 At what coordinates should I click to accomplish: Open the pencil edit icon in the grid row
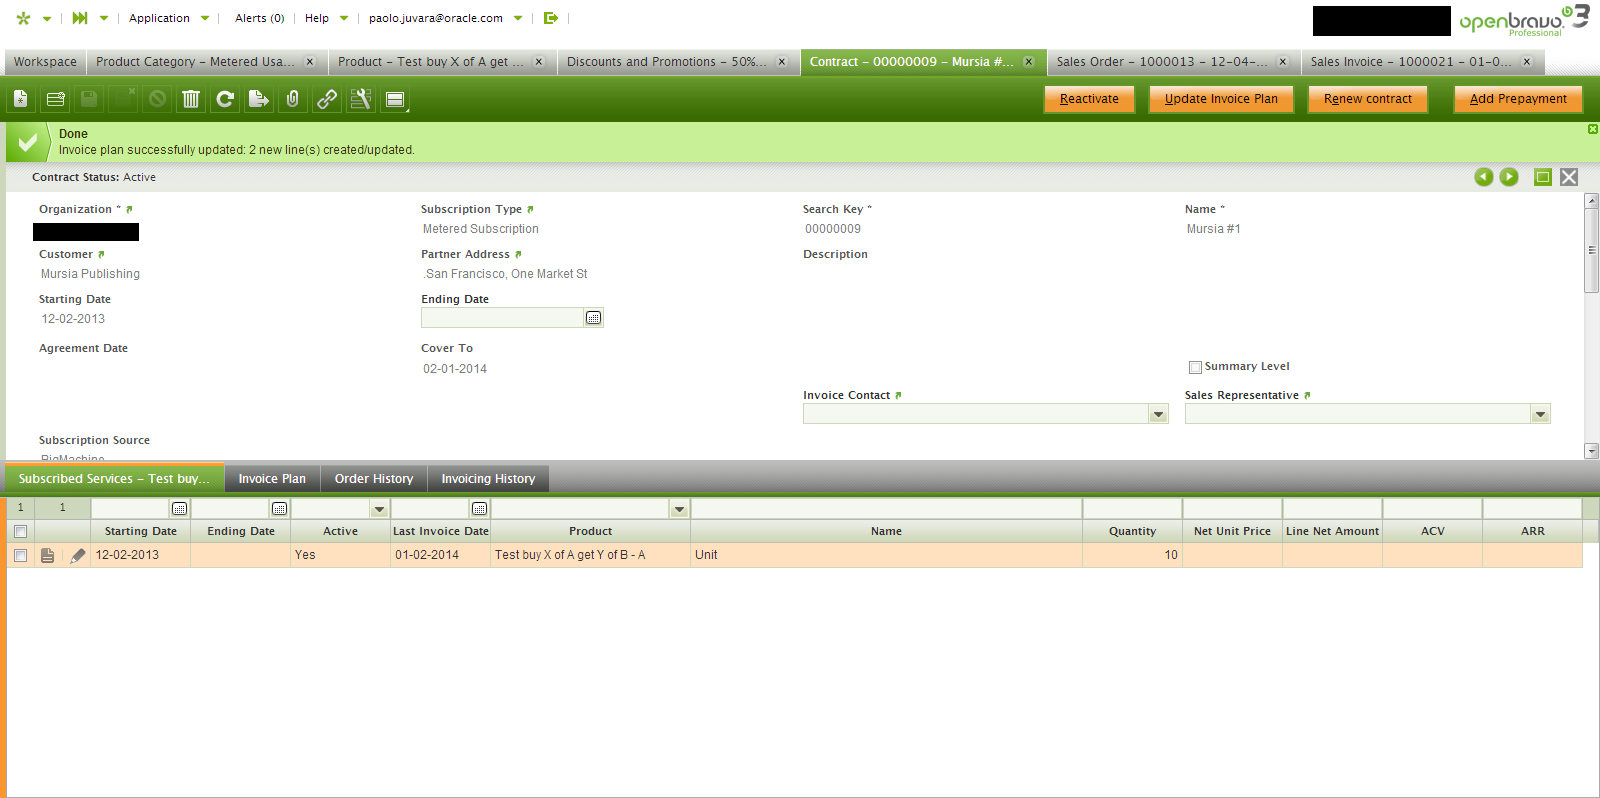[x=78, y=555]
